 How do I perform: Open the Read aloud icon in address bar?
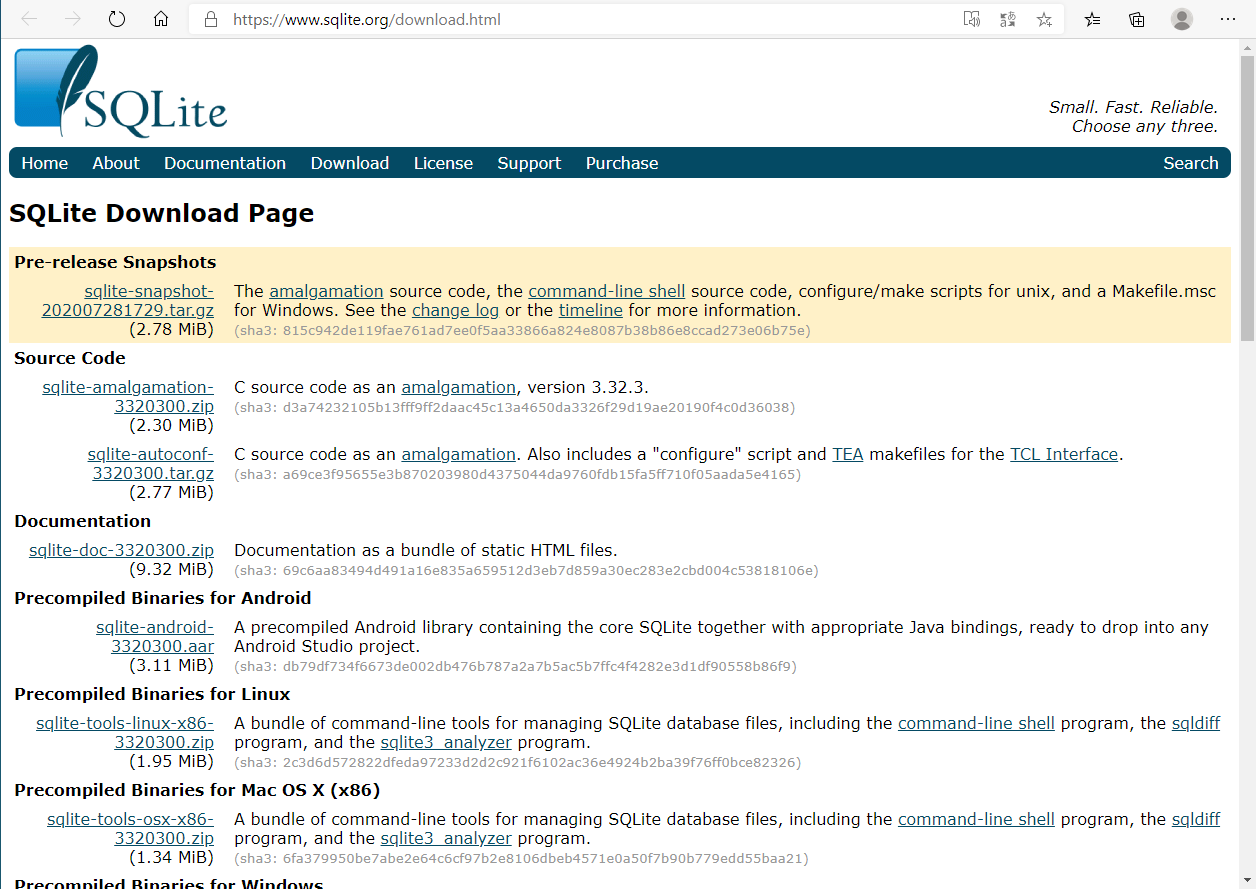(x=971, y=19)
